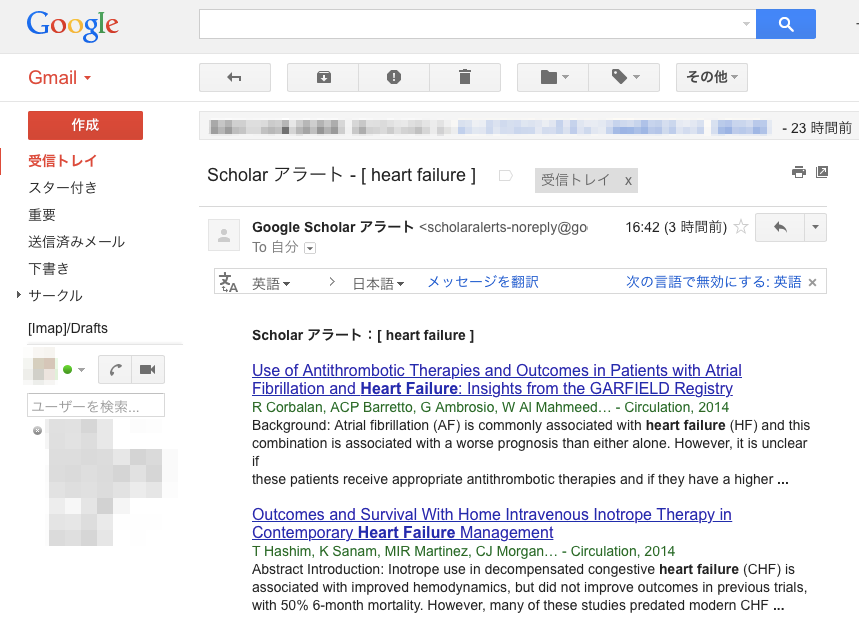859x626 pixels.
Task: Click the ユーザーを検索 people search field
Action: point(96,405)
